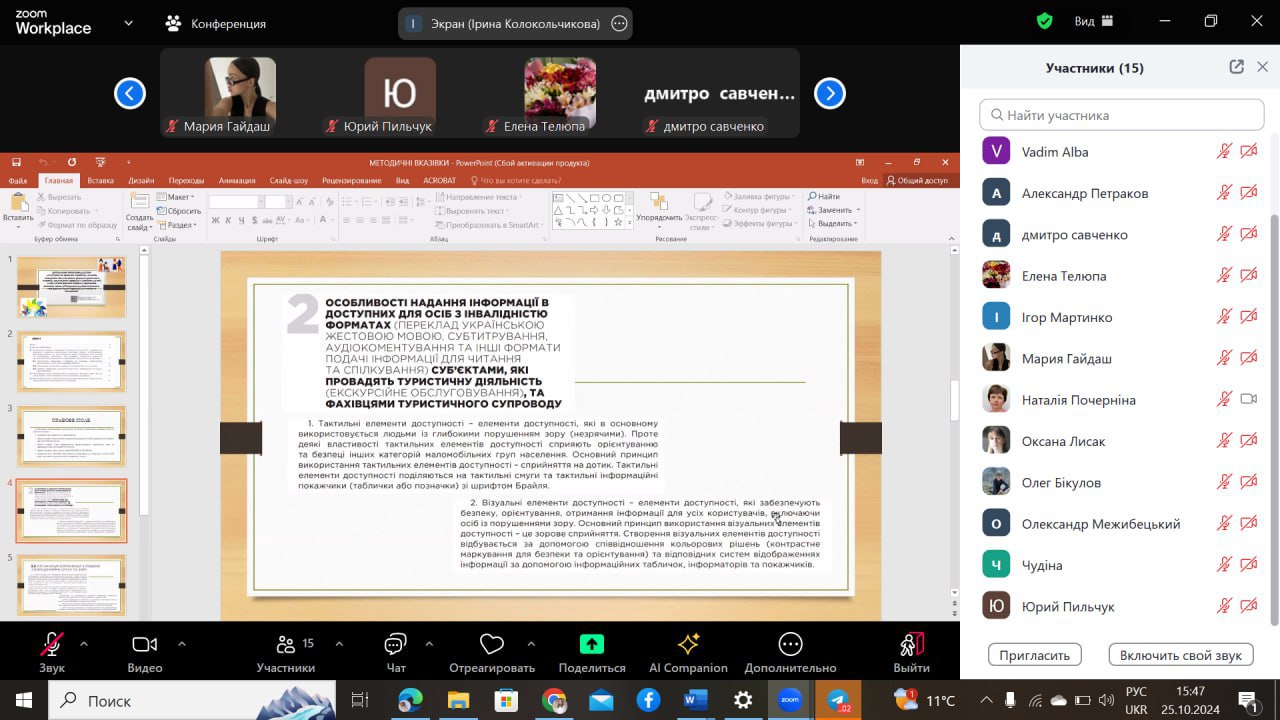Click the green Share screen icon
The height and width of the screenshot is (720, 1280).
[x=592, y=645]
